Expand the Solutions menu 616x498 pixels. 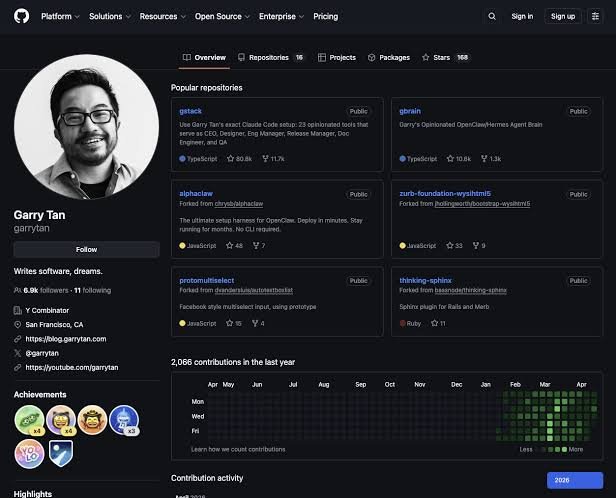point(110,16)
